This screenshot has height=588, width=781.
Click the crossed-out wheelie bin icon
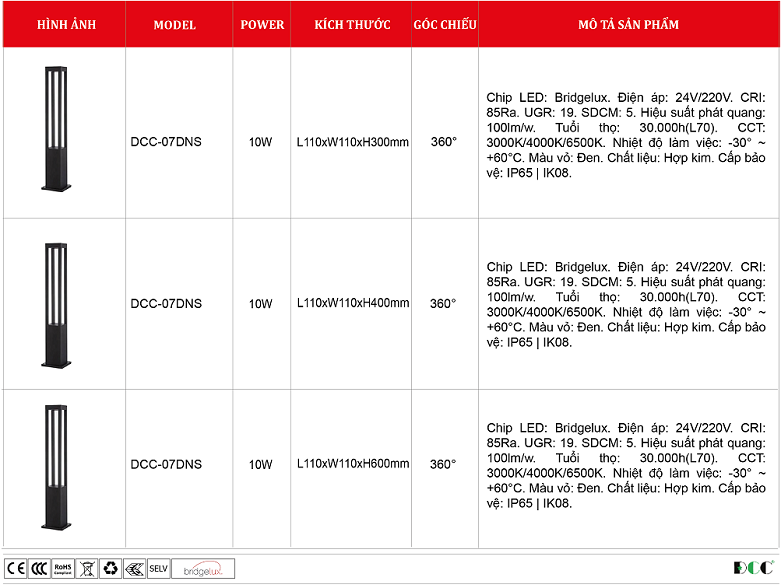tap(87, 568)
